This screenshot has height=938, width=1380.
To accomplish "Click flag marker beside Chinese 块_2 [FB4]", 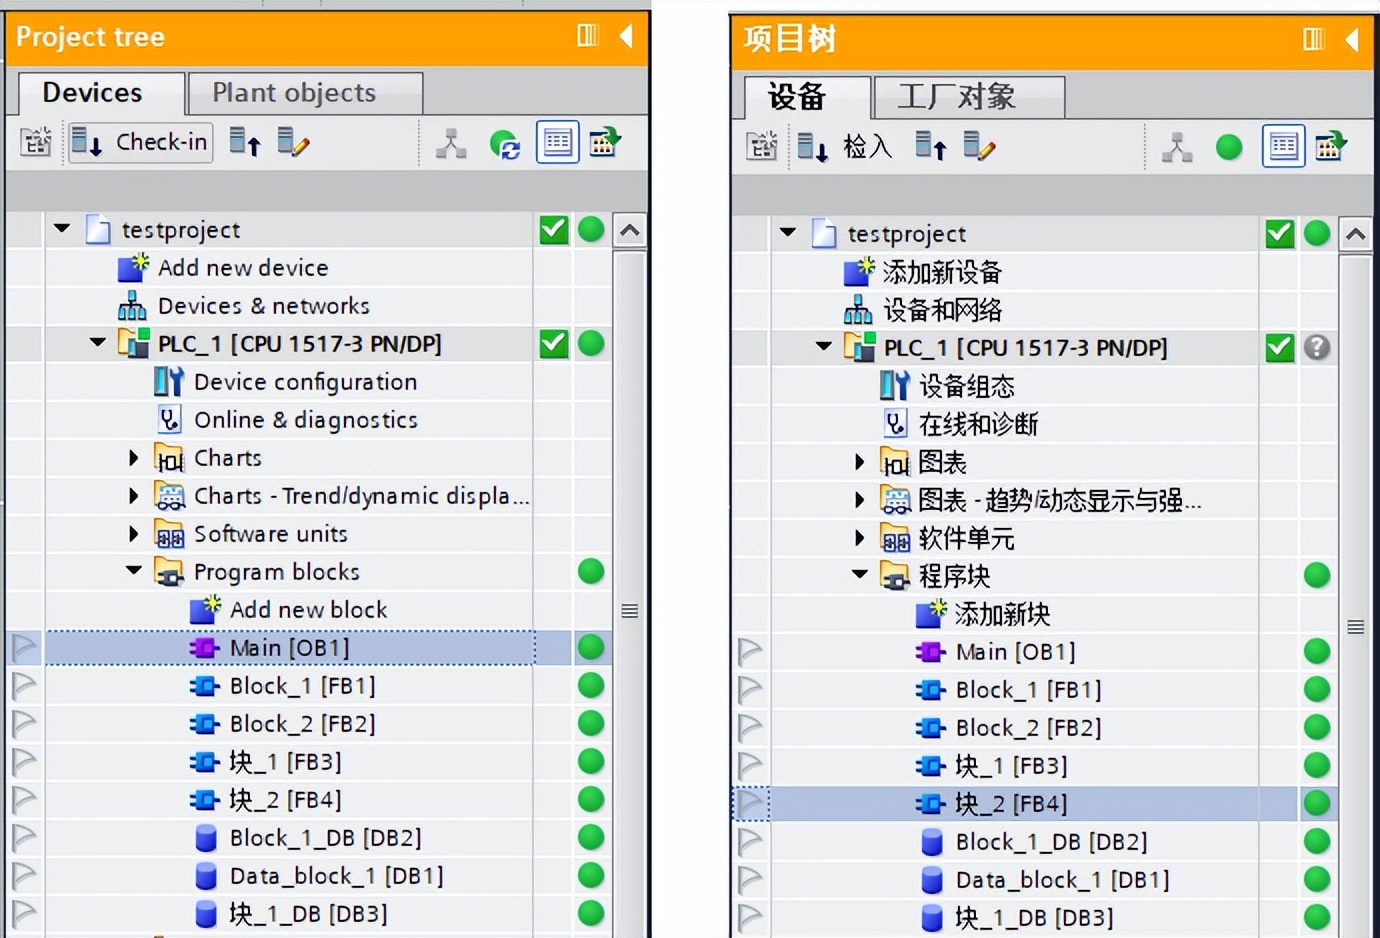I will click(750, 804).
